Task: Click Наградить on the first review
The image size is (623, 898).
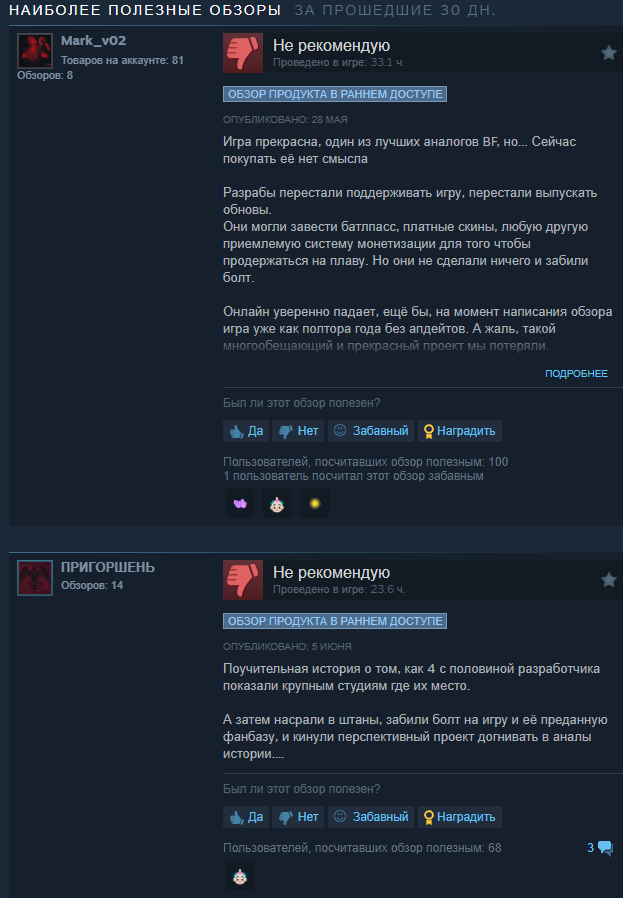Action: (x=460, y=431)
